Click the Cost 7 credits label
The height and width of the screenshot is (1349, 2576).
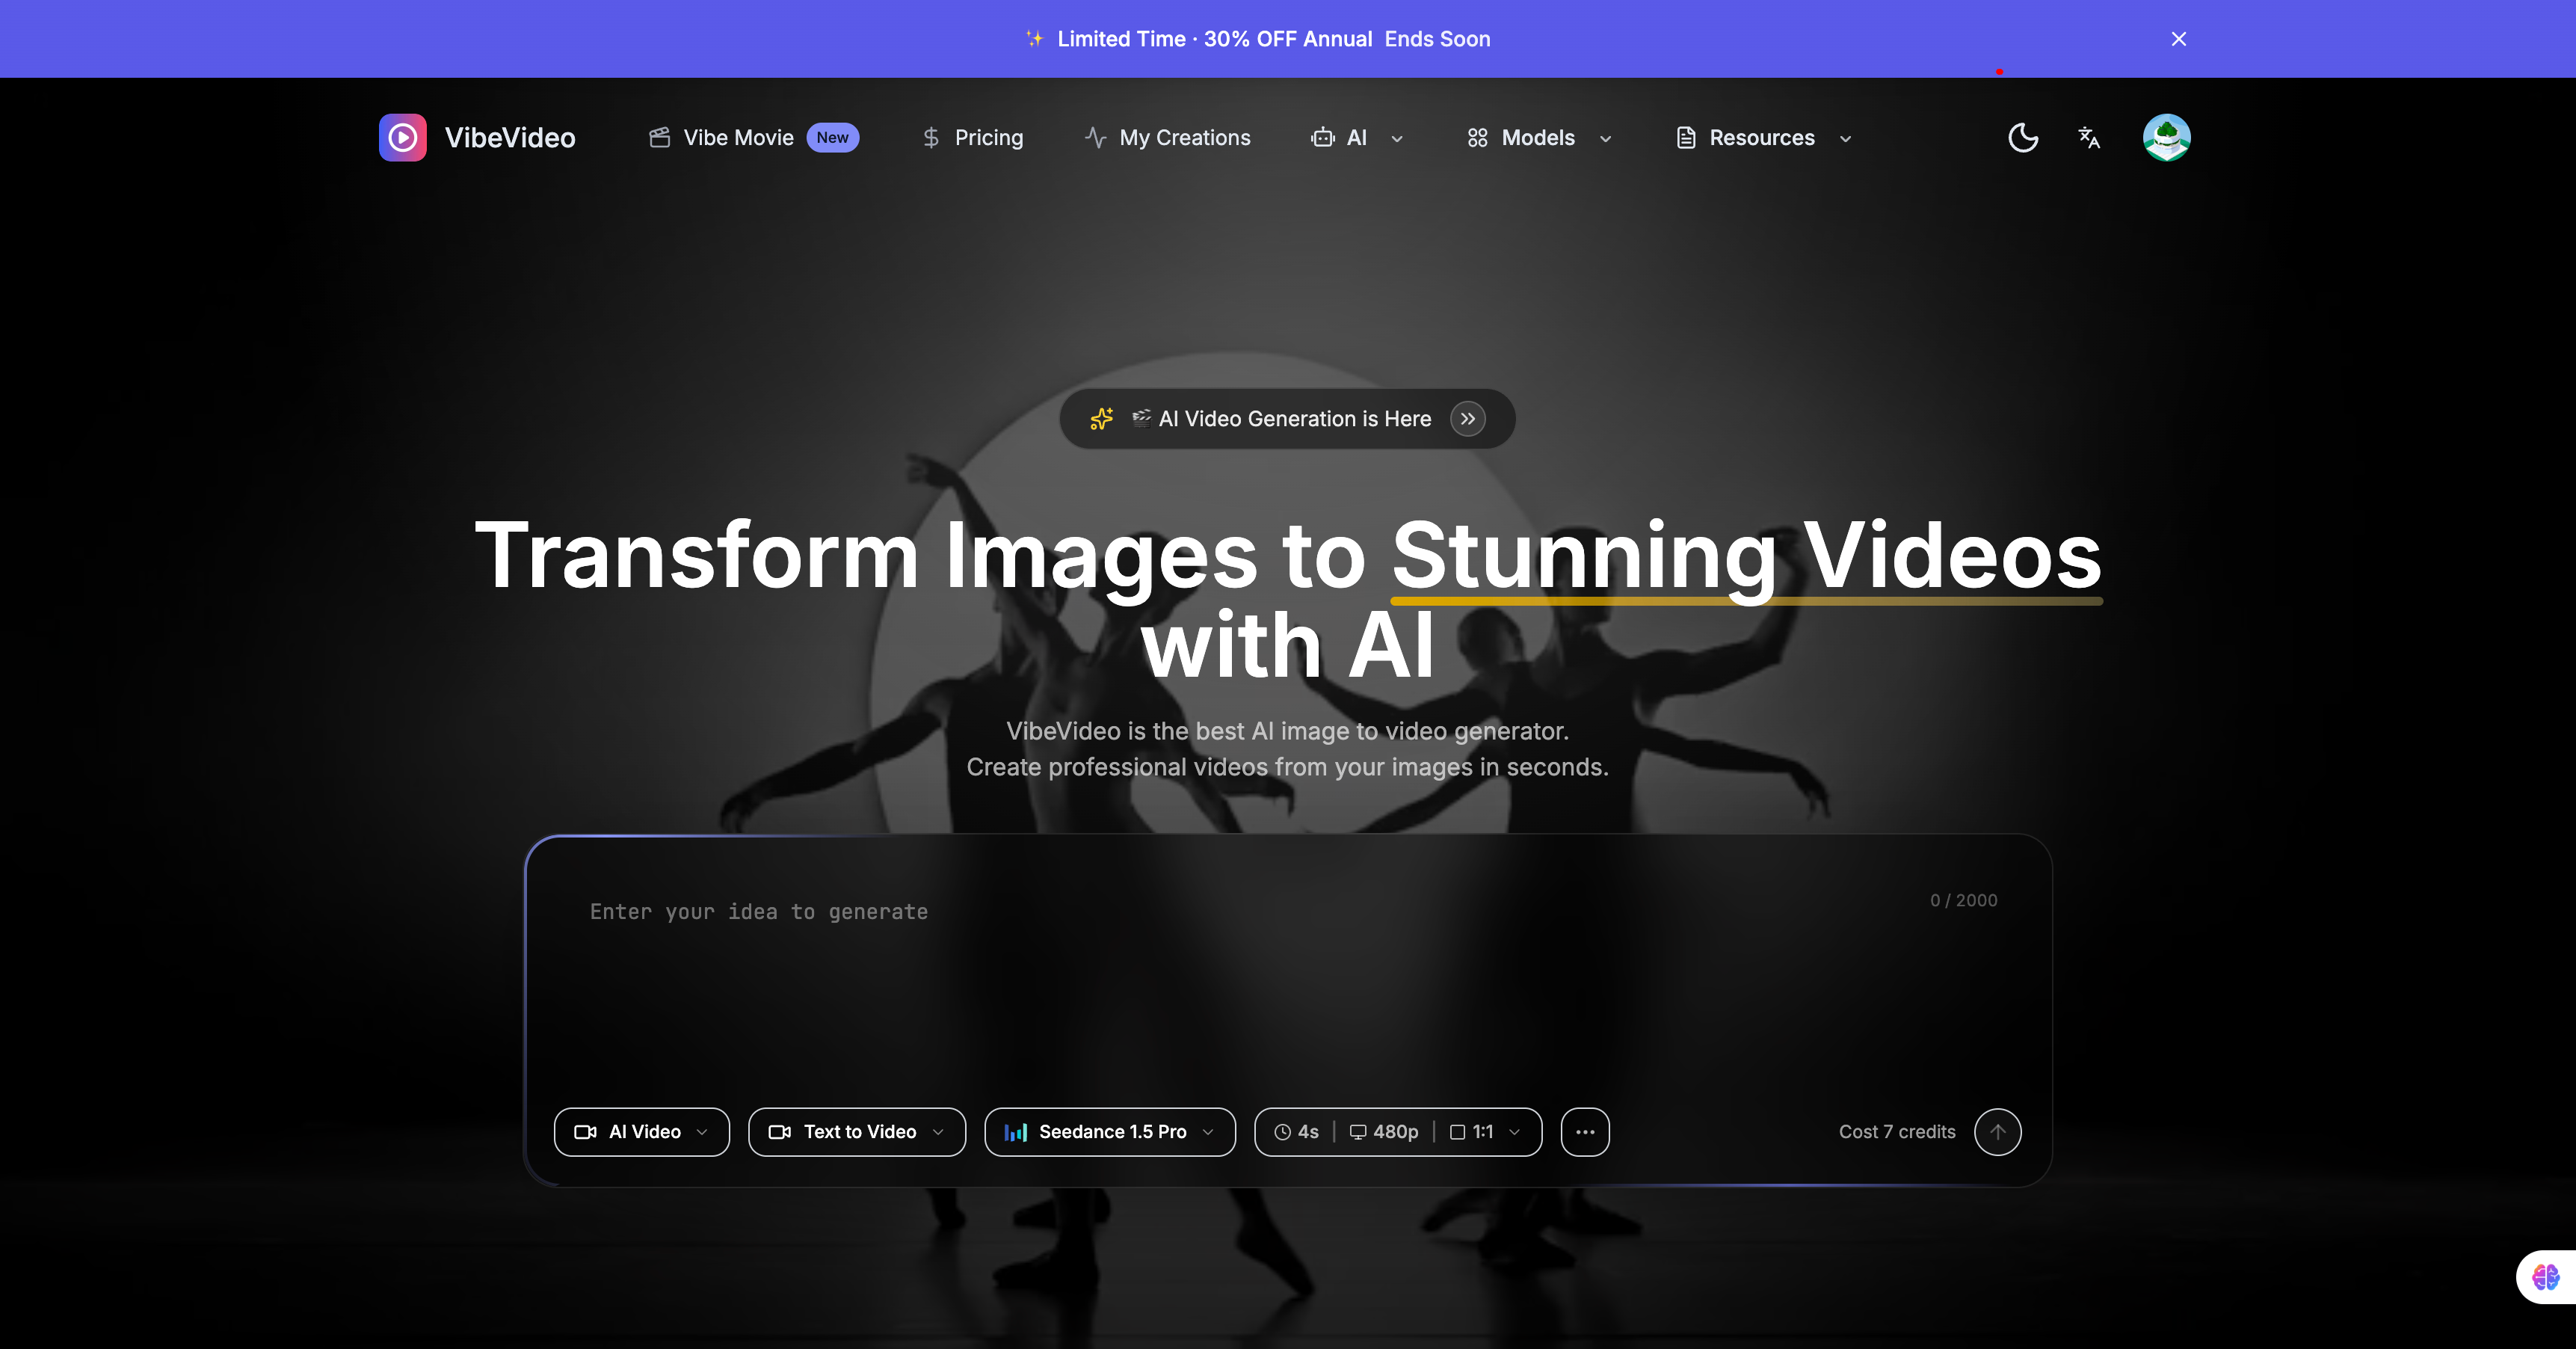[1897, 1132]
